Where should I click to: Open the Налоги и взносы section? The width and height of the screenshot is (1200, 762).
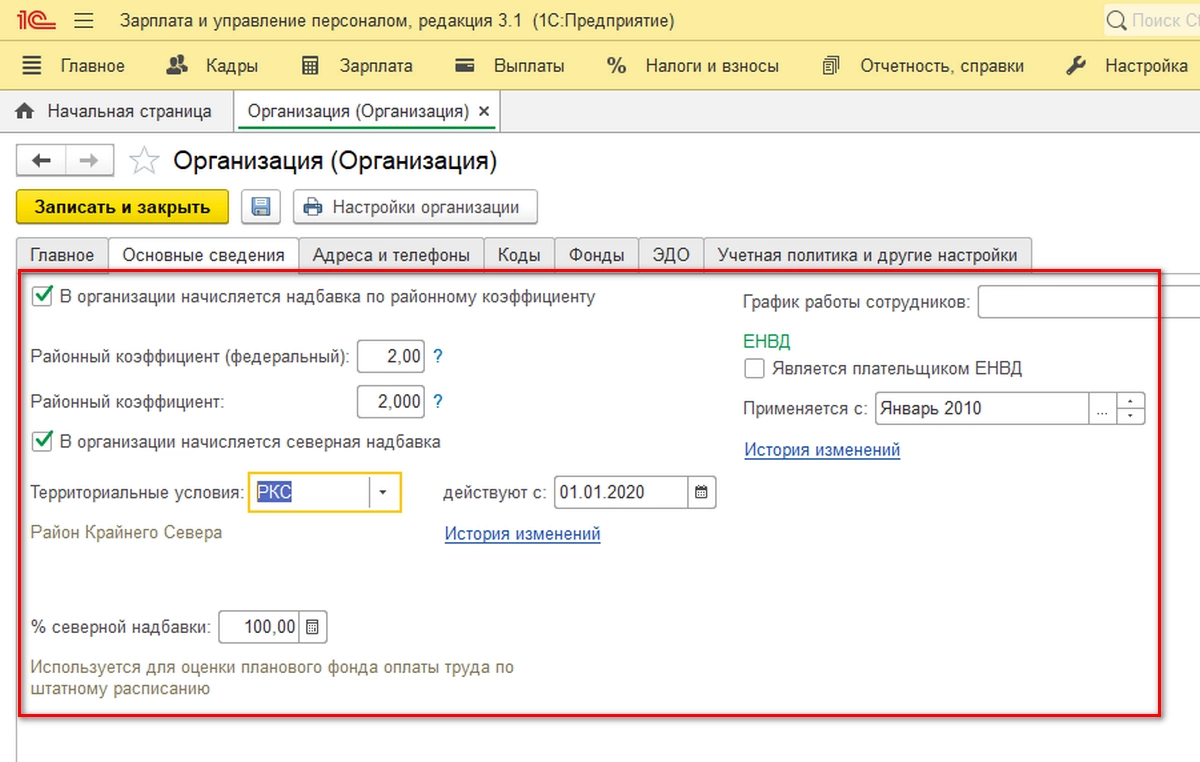pyautogui.click(x=693, y=66)
